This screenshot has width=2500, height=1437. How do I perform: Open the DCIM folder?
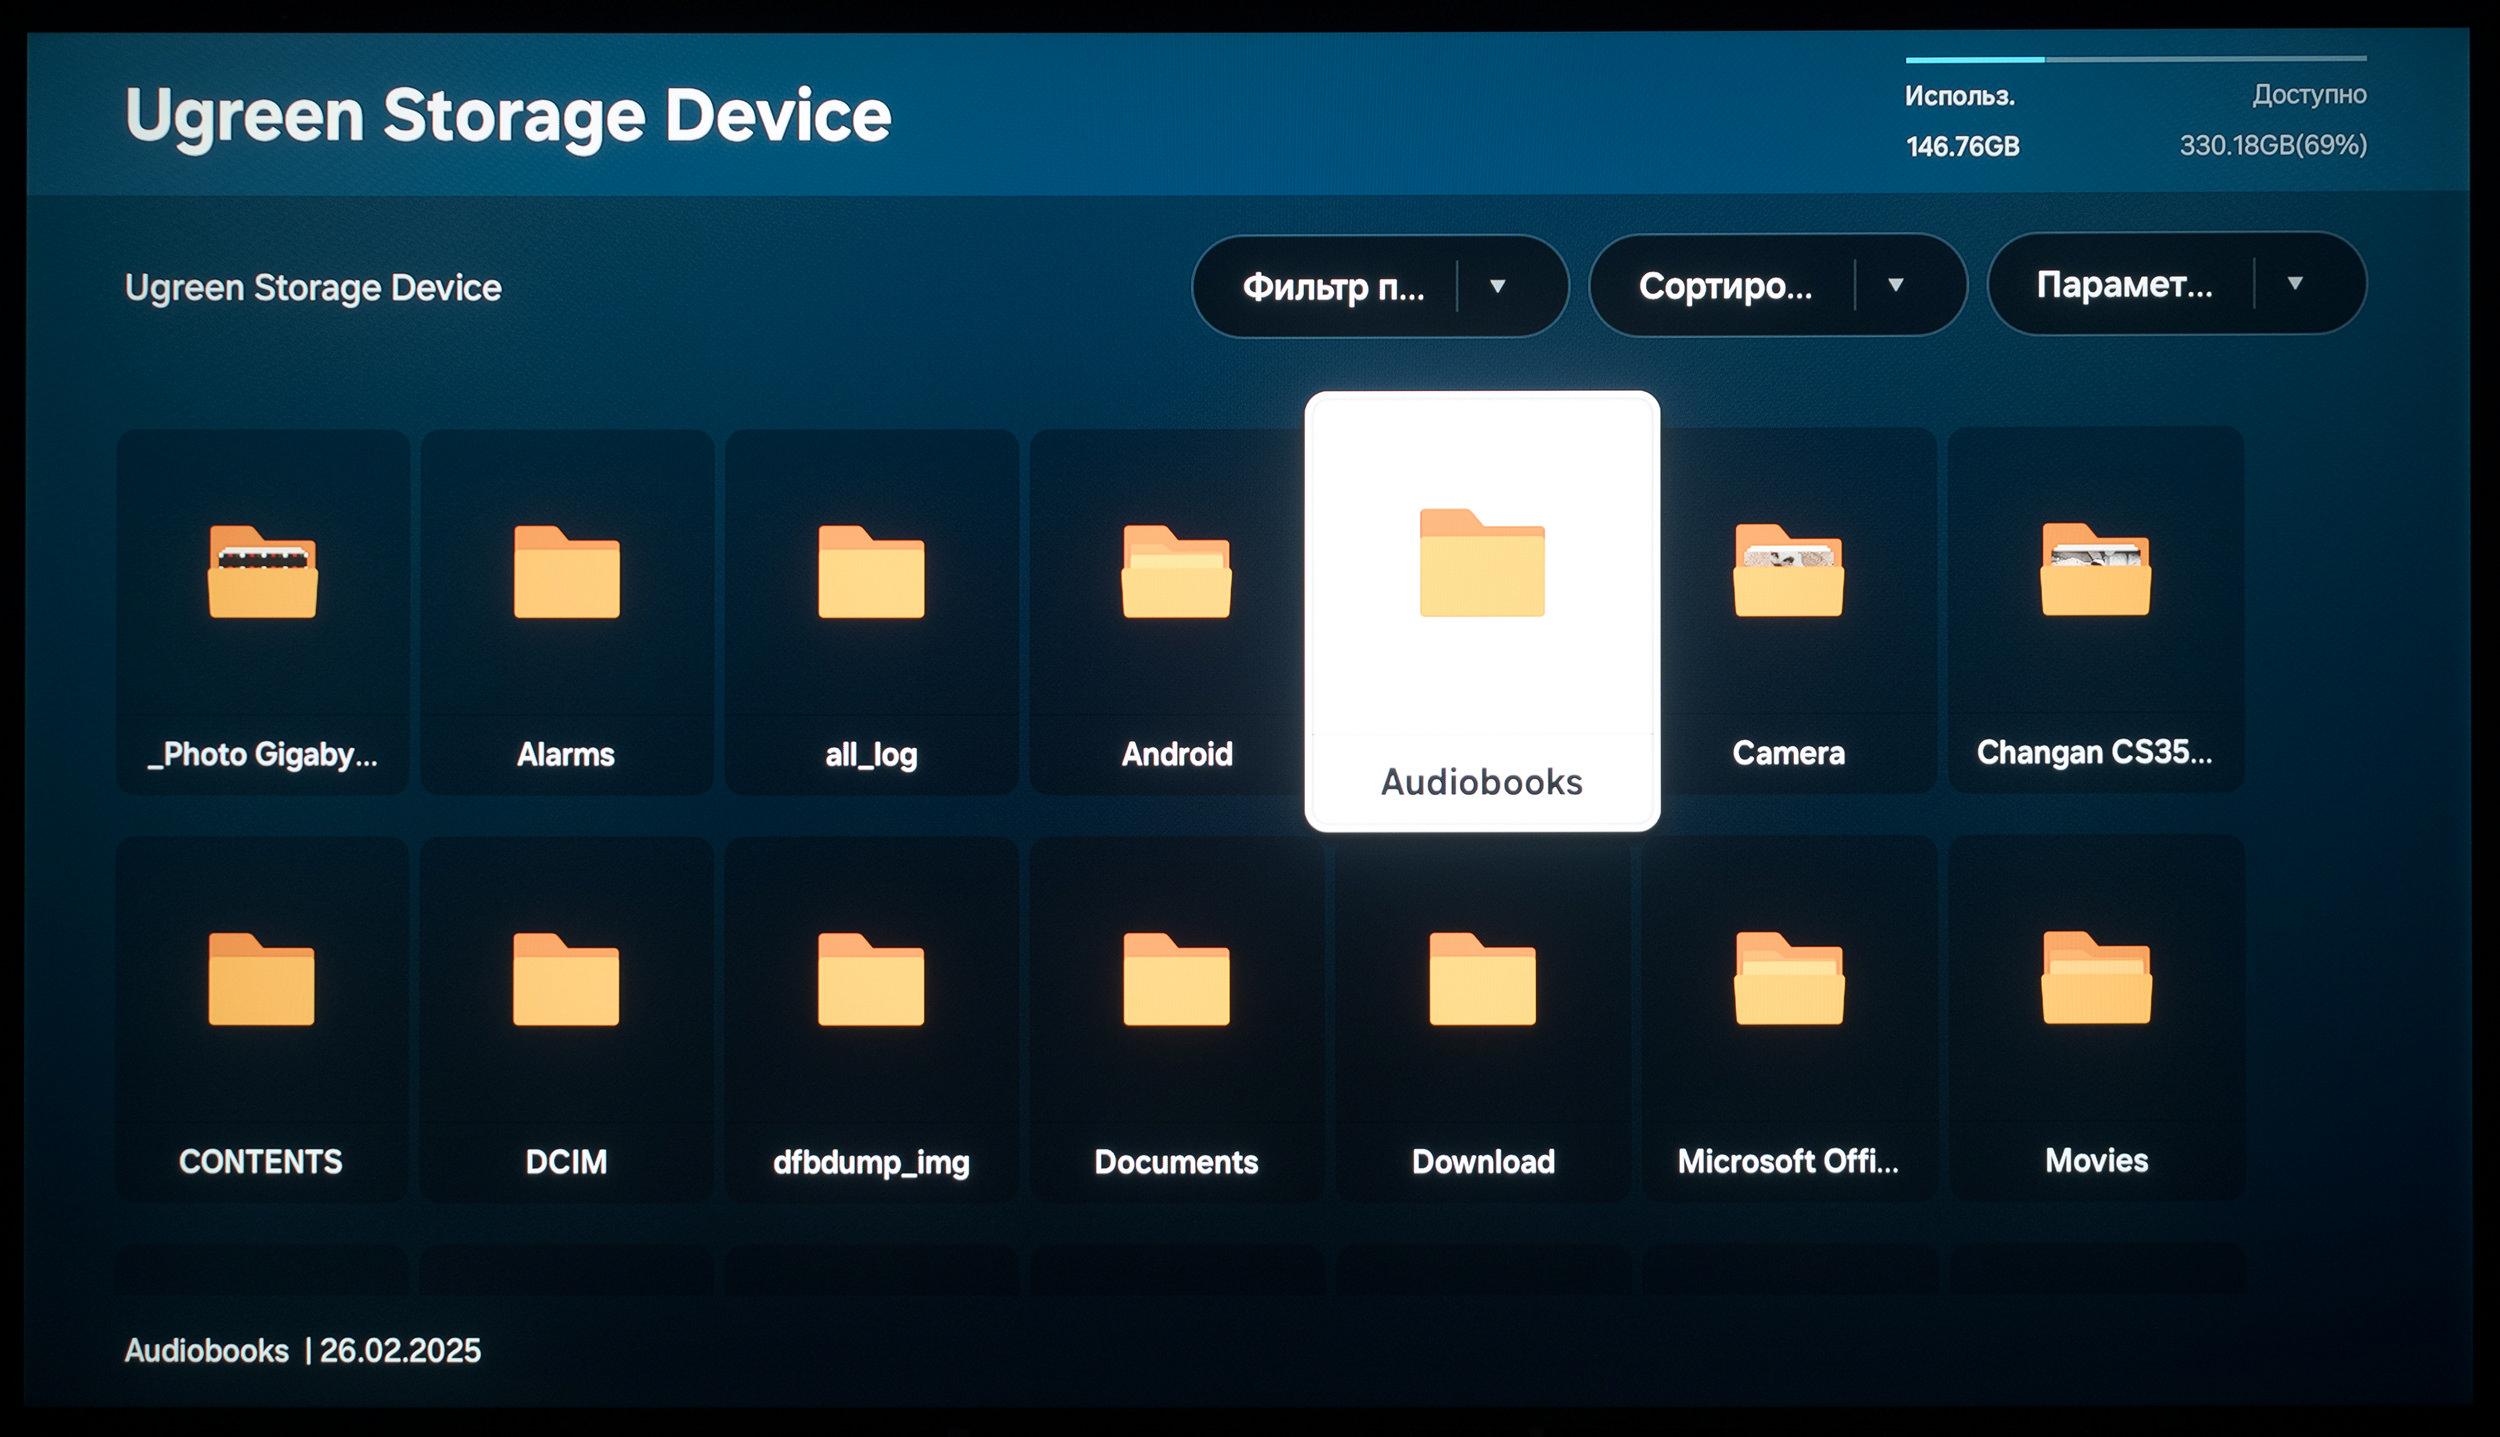[x=566, y=1019]
